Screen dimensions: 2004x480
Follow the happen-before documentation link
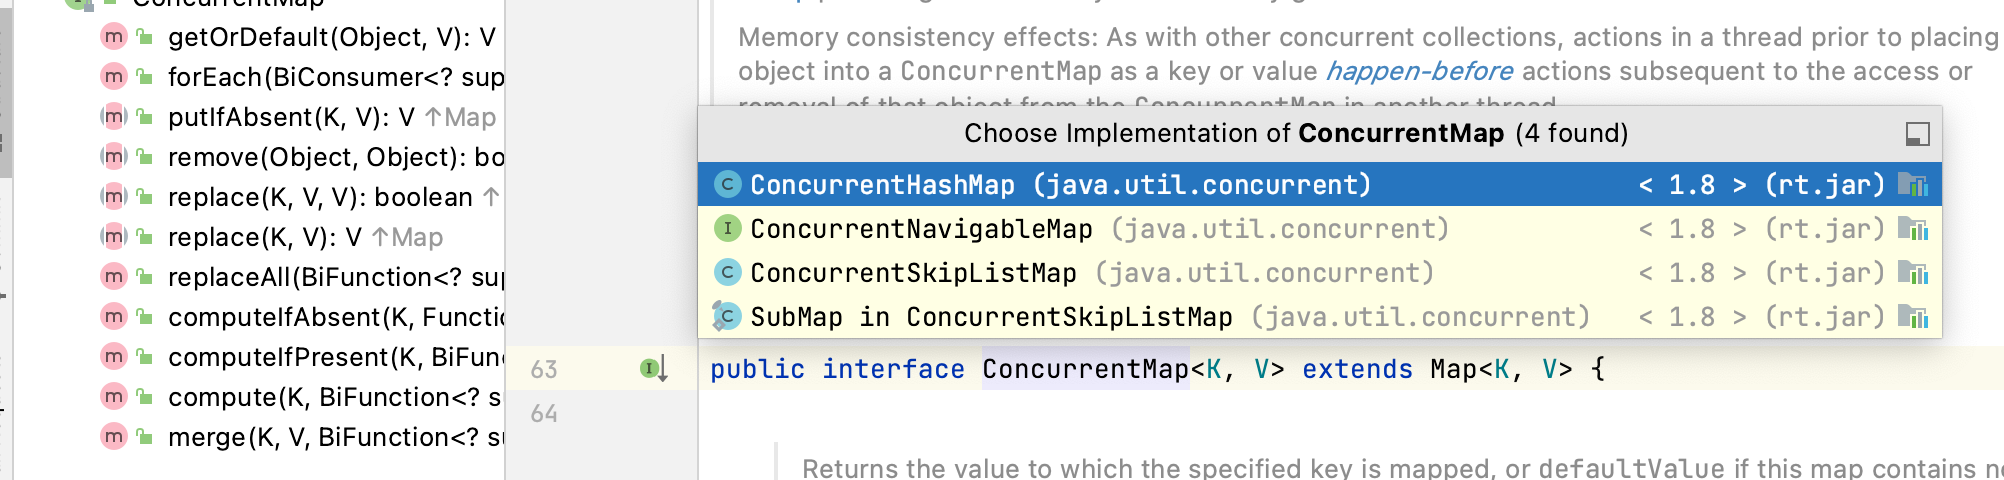point(1419,71)
